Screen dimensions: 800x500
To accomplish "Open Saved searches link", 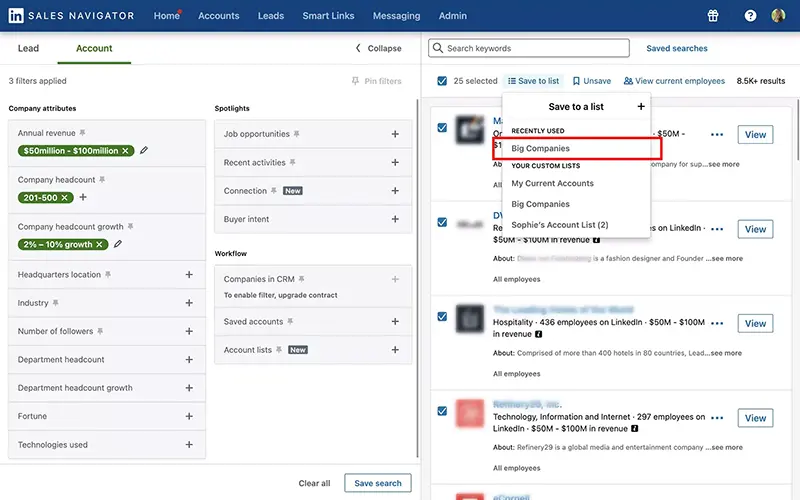I will point(677,48).
